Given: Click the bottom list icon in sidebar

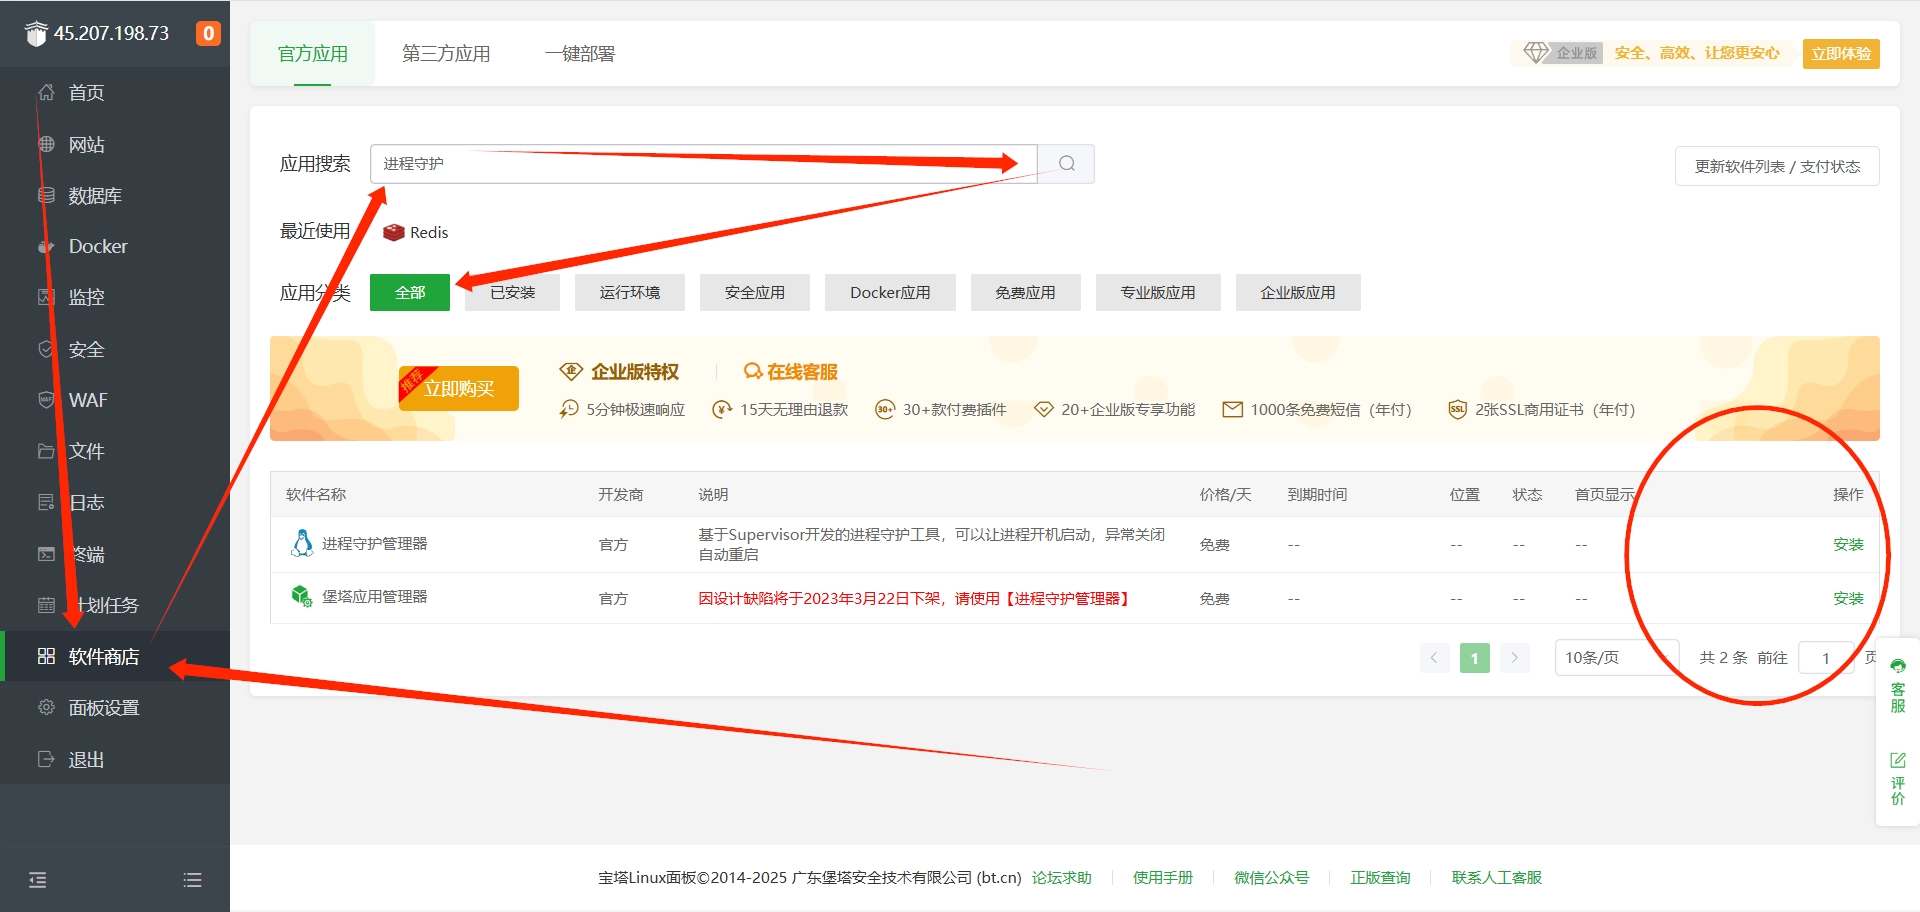Looking at the screenshot, I should click(193, 880).
